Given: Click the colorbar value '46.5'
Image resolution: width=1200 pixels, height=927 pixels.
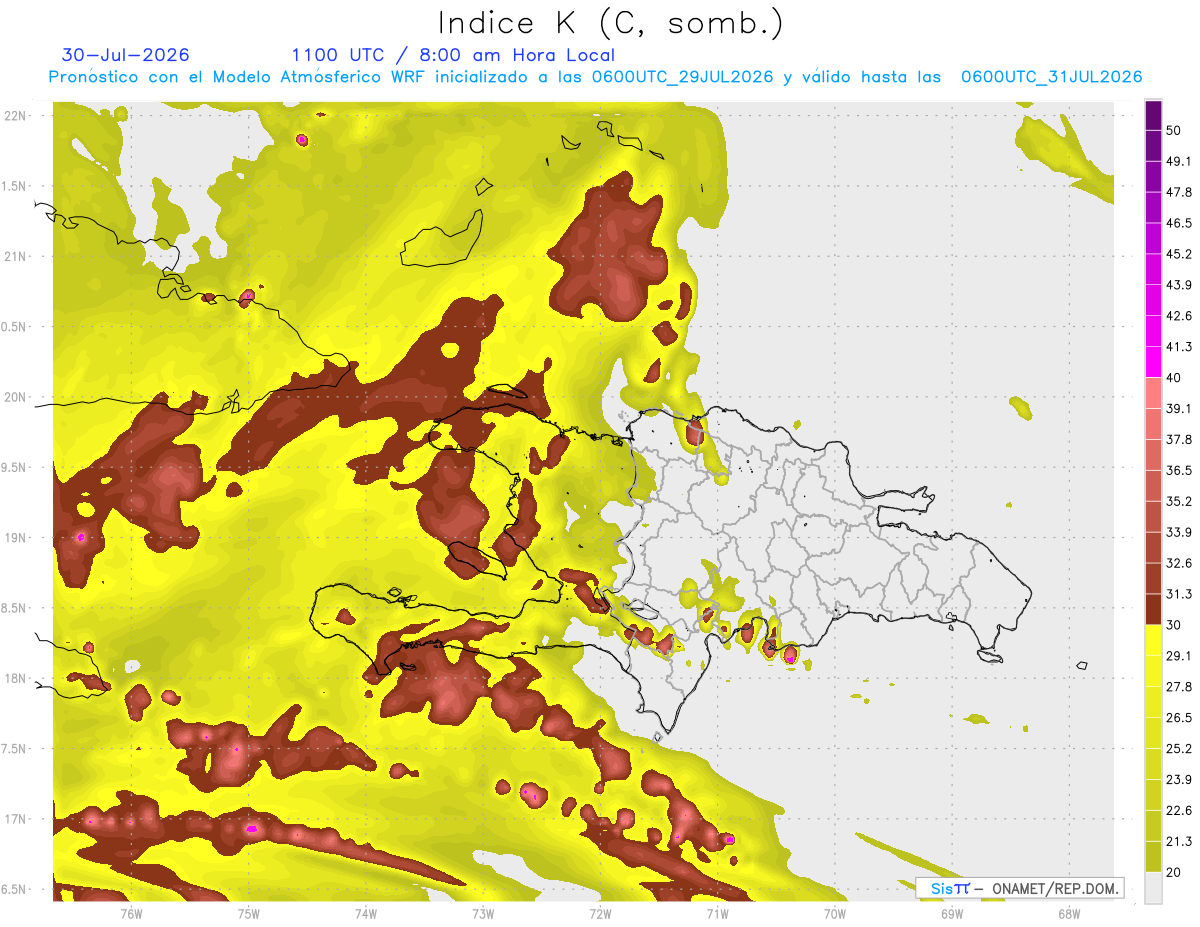Looking at the screenshot, I should click(1178, 223).
